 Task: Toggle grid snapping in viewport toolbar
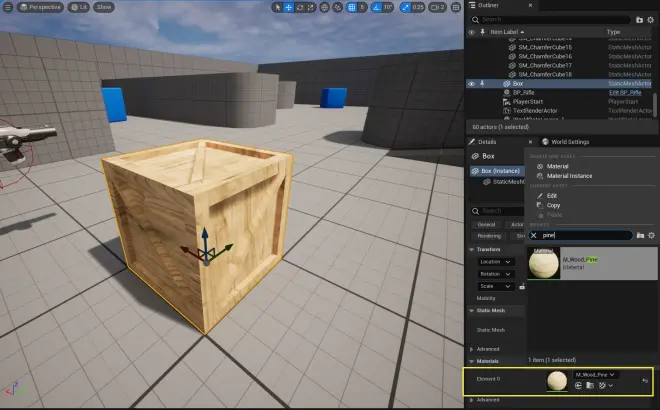coord(352,7)
